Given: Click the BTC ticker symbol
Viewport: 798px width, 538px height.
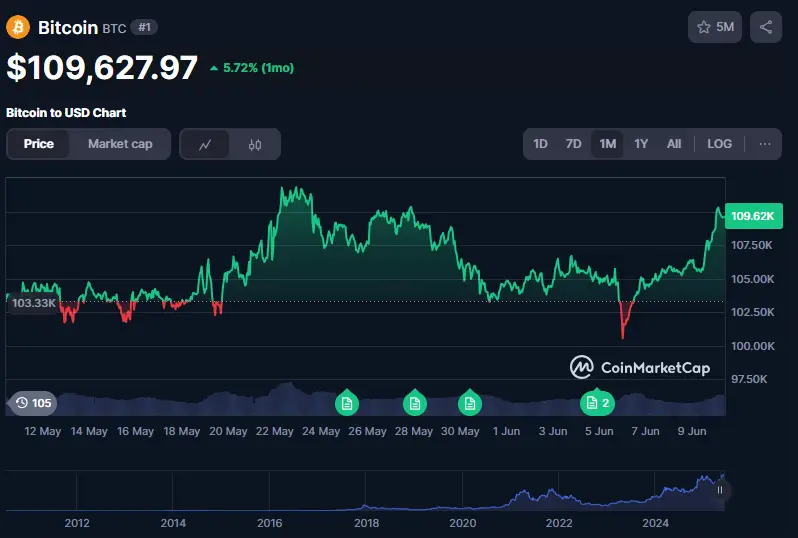Looking at the screenshot, I should (x=115, y=29).
